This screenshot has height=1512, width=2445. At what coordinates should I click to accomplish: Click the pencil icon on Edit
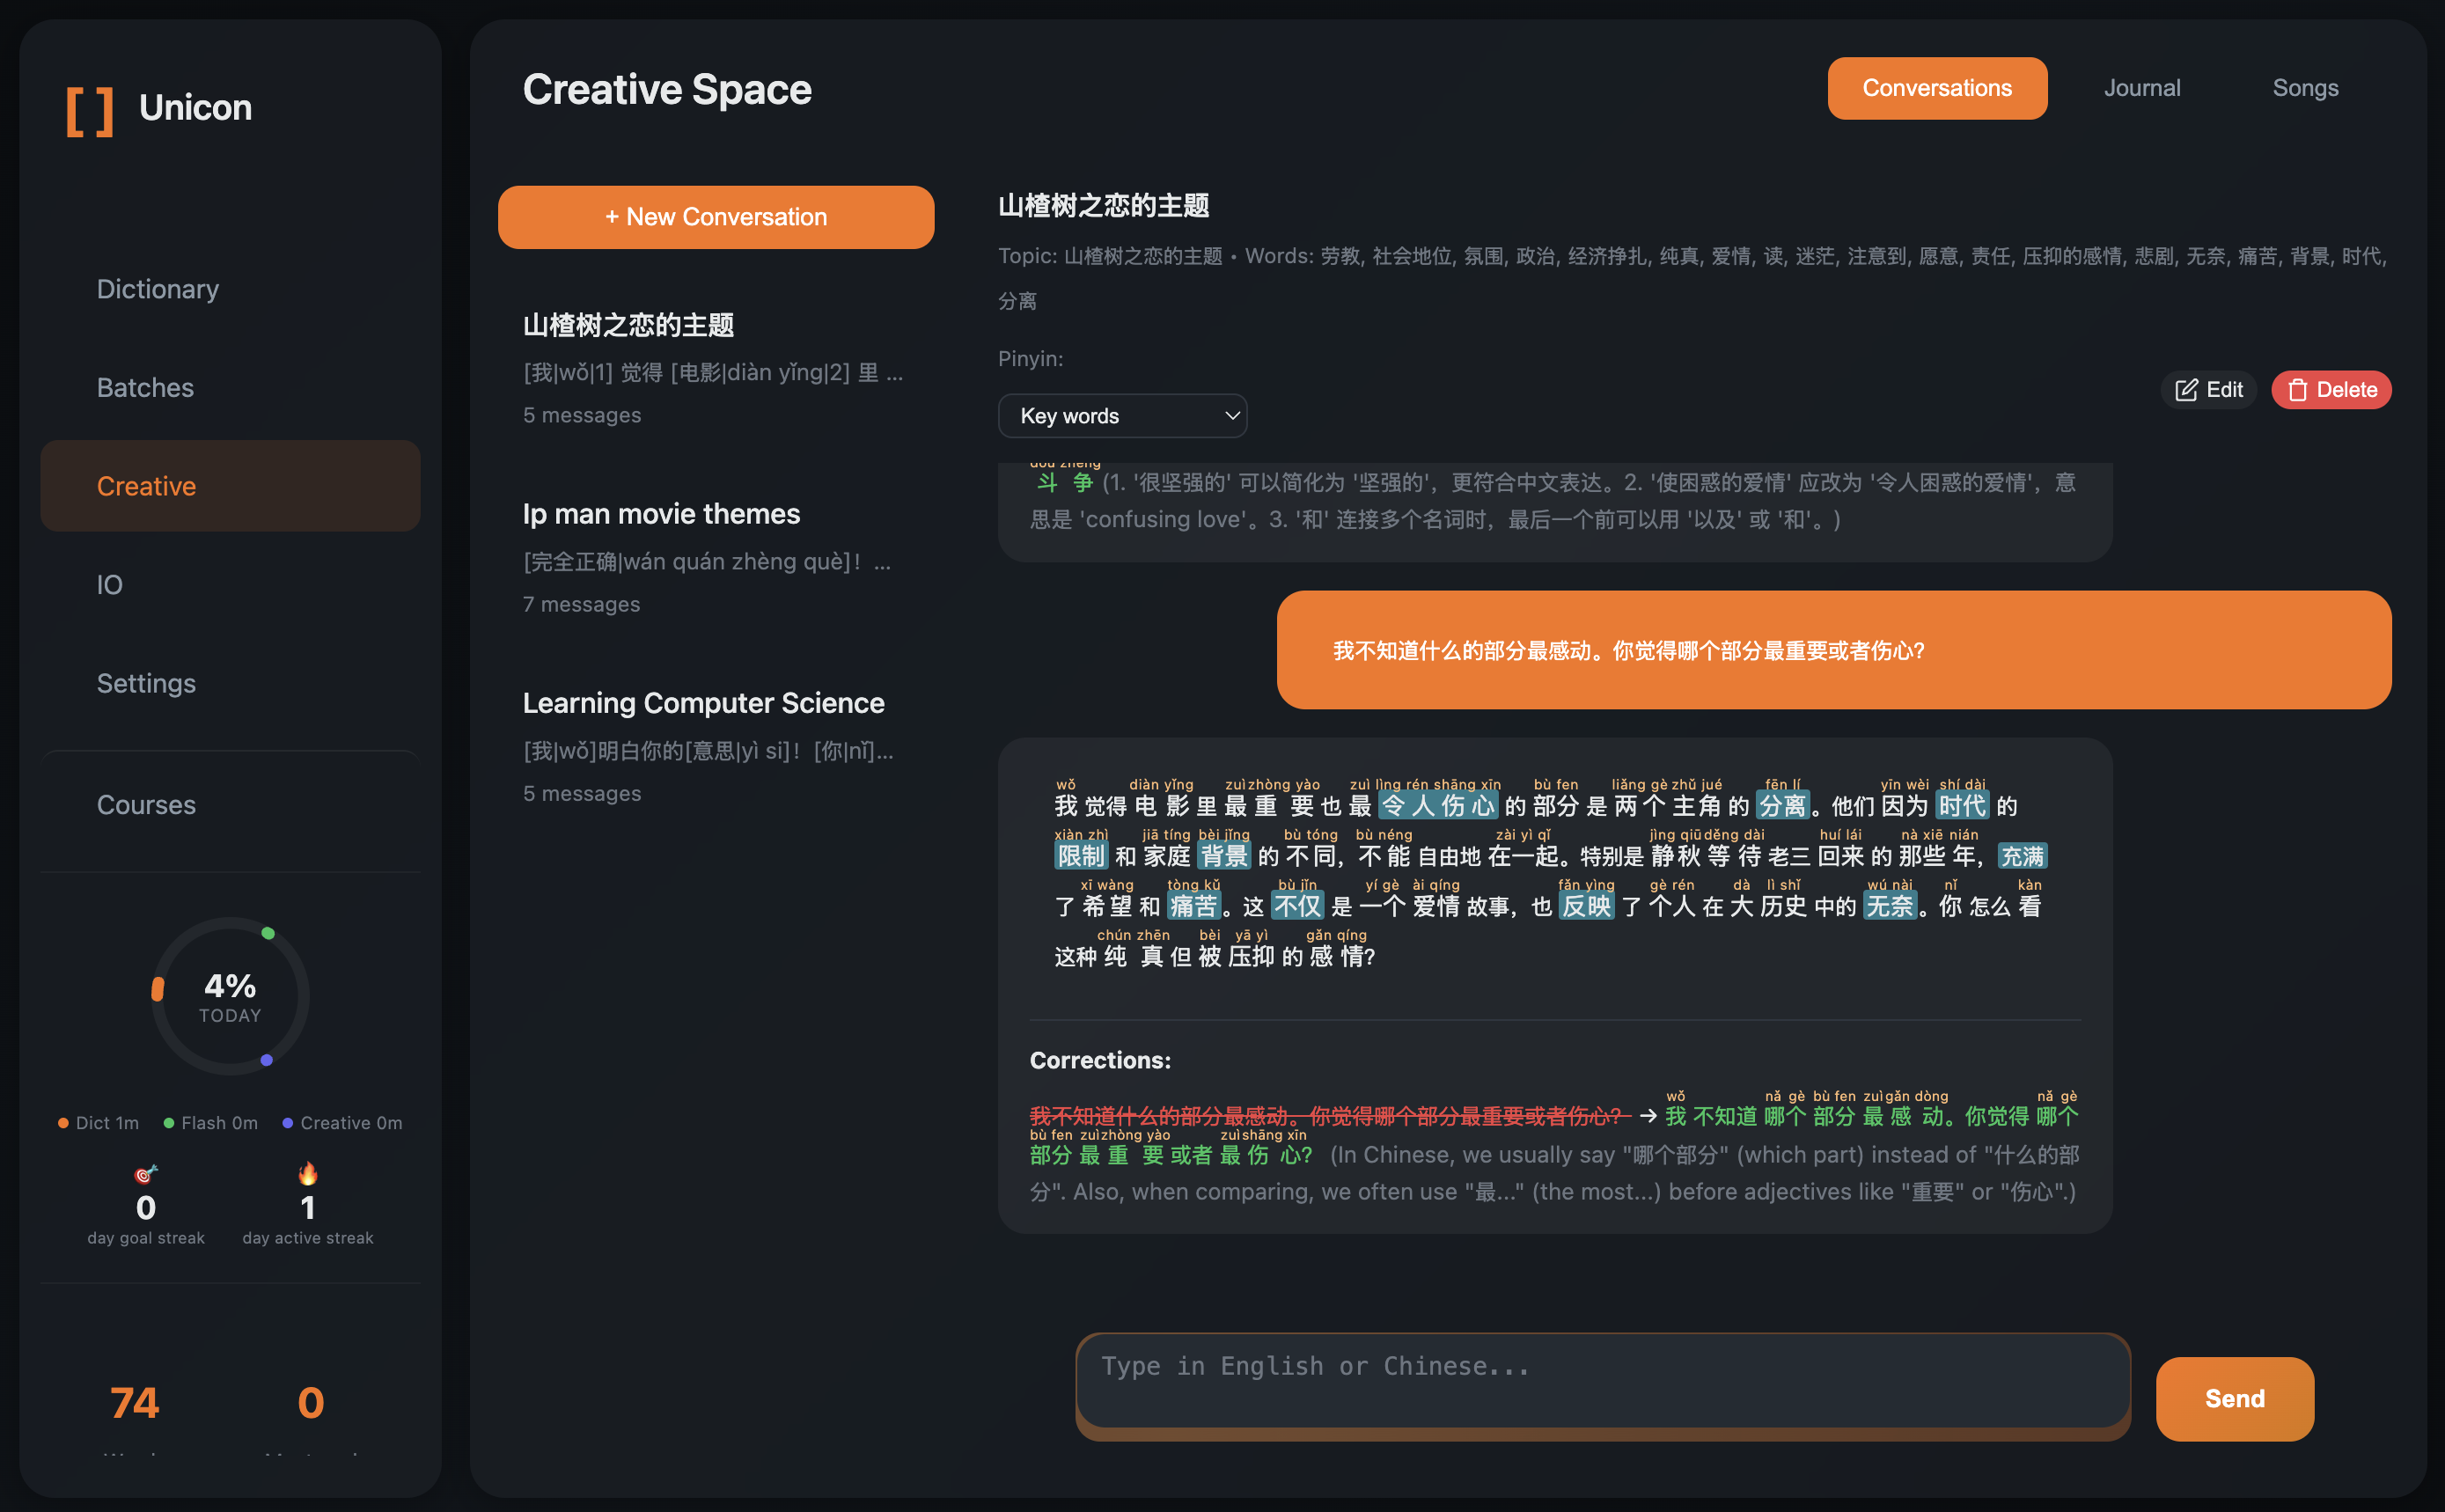[x=2186, y=390]
